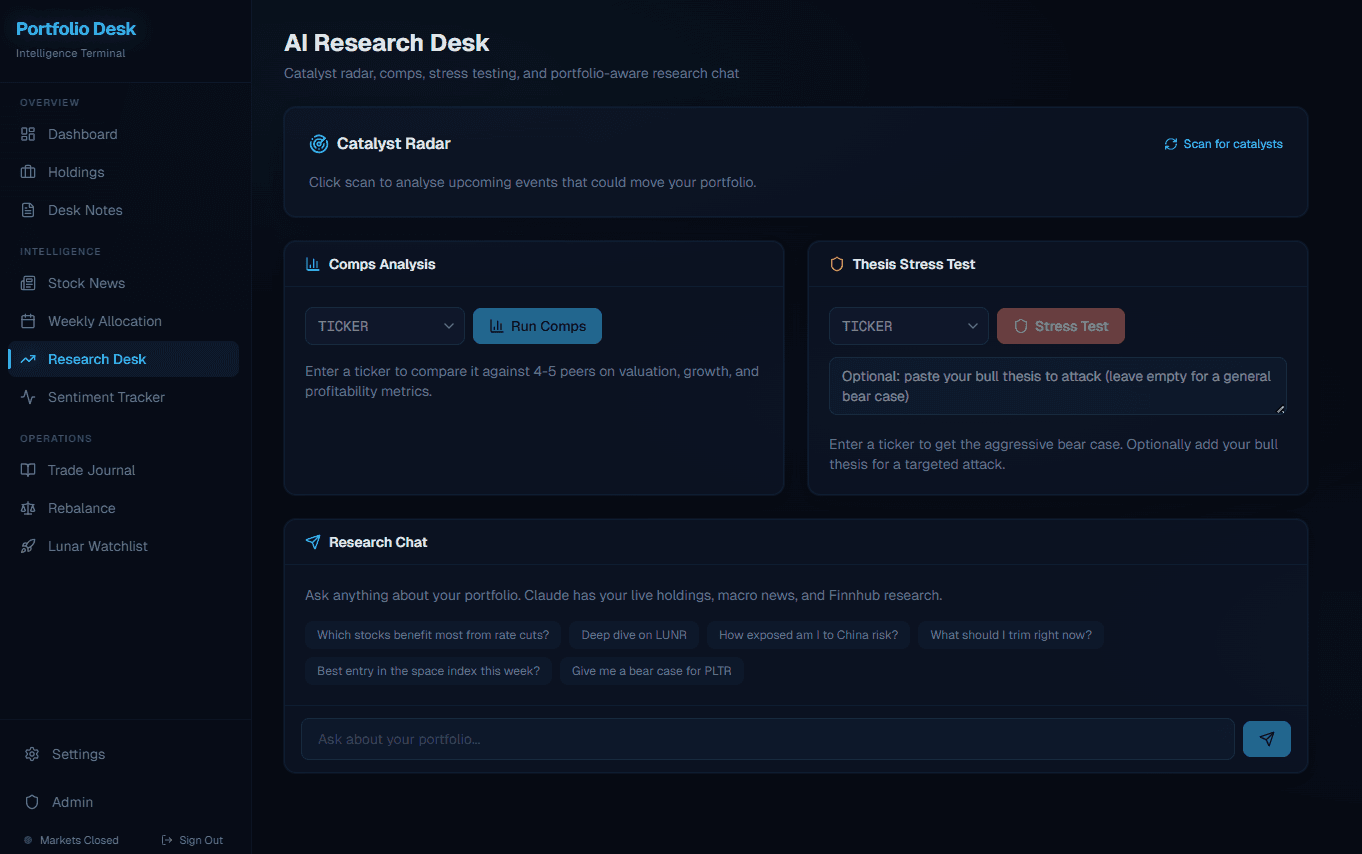The height and width of the screenshot is (854, 1362).
Task: Open Lunar Watchlist
Action: pyautogui.click(x=123, y=546)
